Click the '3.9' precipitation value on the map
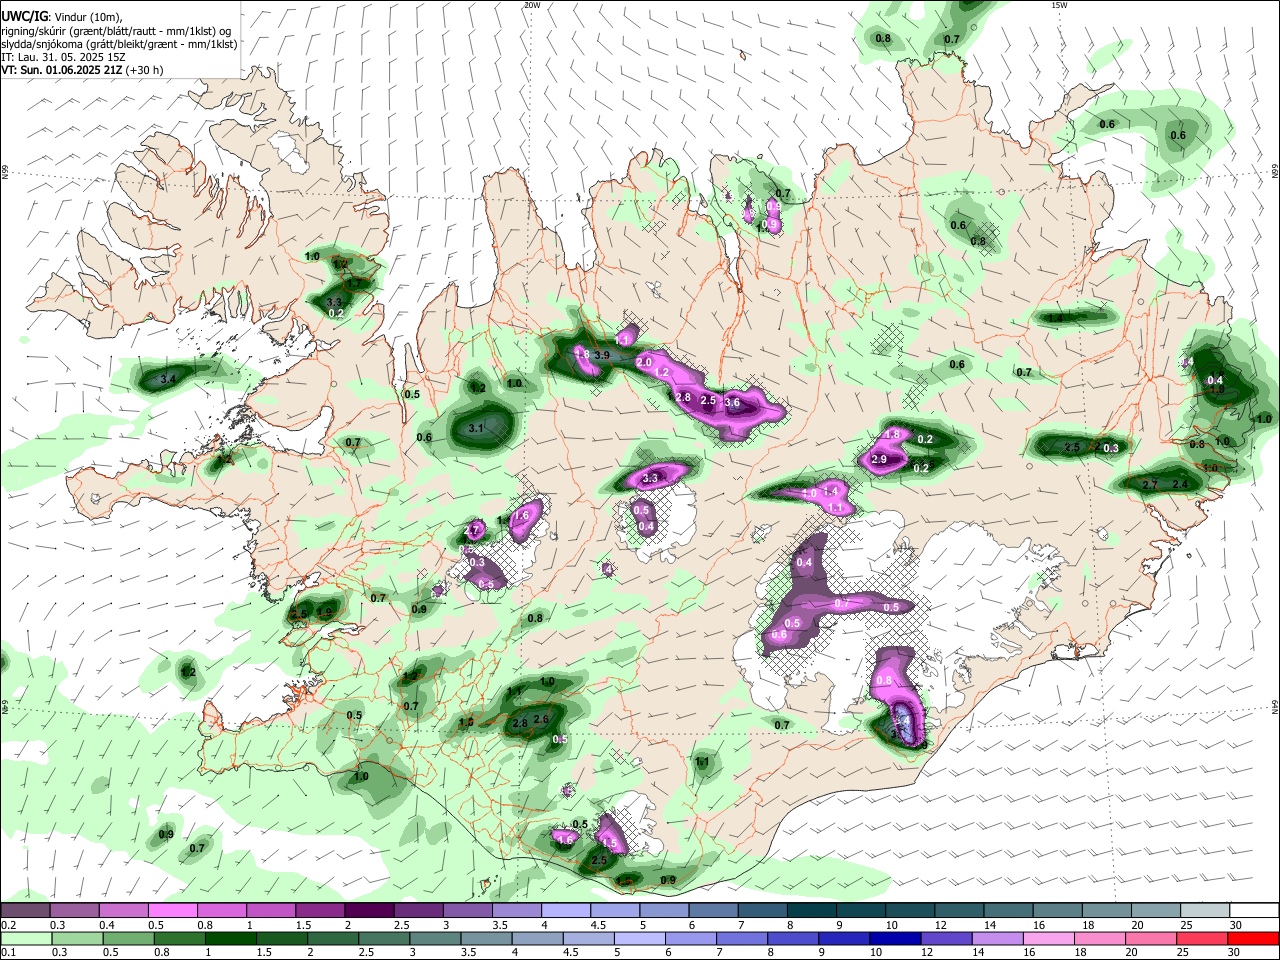Screen dimensions: 1280x960 click(602, 355)
